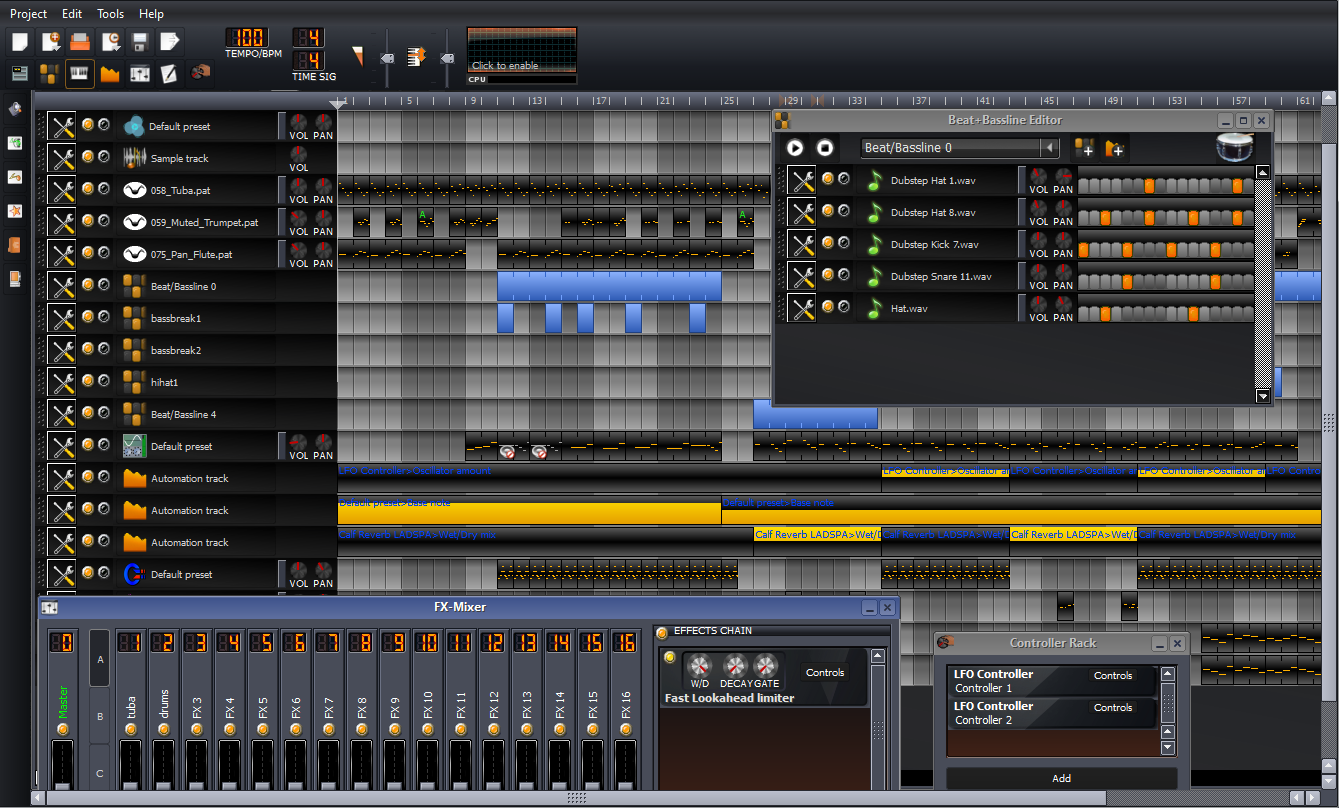Mute the Sample track with its green LED
This screenshot has height=808, width=1339.
[89, 157]
